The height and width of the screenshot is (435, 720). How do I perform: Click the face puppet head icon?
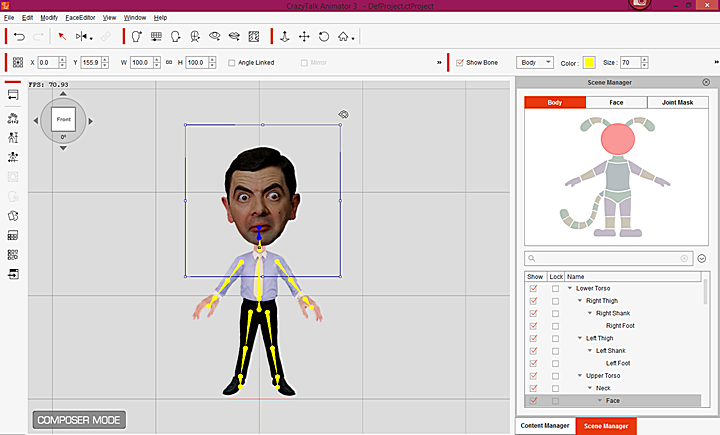[x=195, y=36]
